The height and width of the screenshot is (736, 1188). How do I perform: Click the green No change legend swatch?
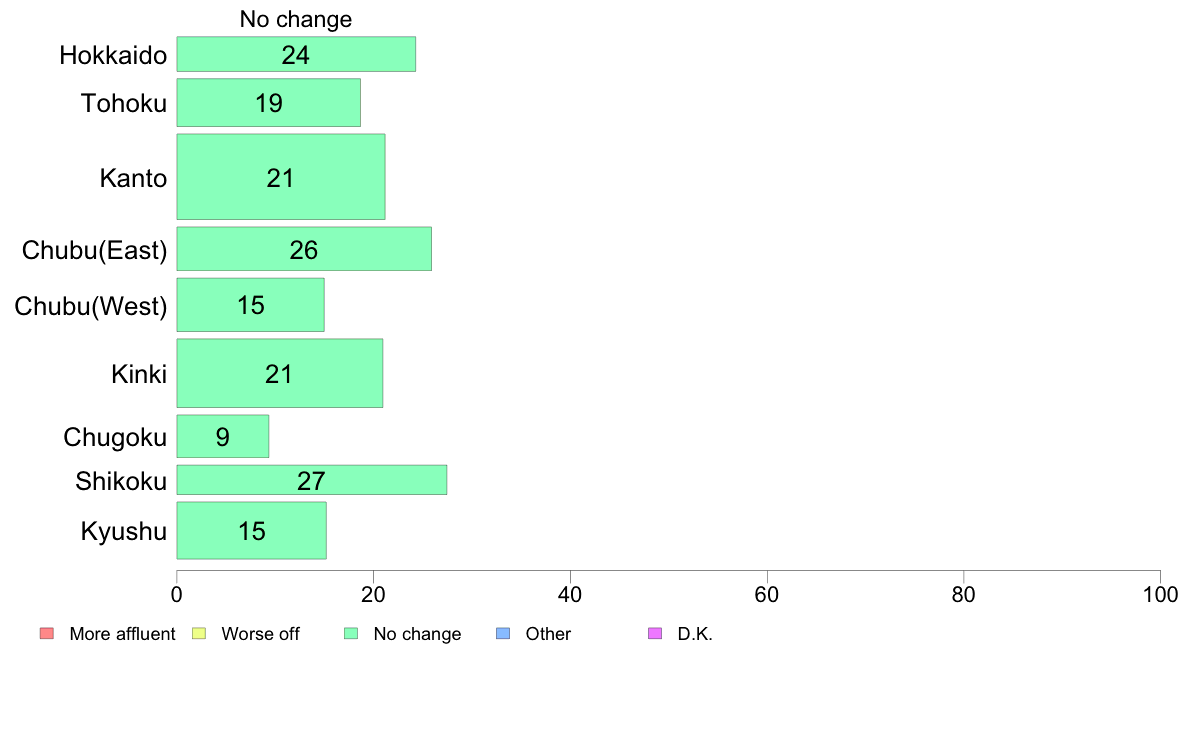pyautogui.click(x=351, y=634)
